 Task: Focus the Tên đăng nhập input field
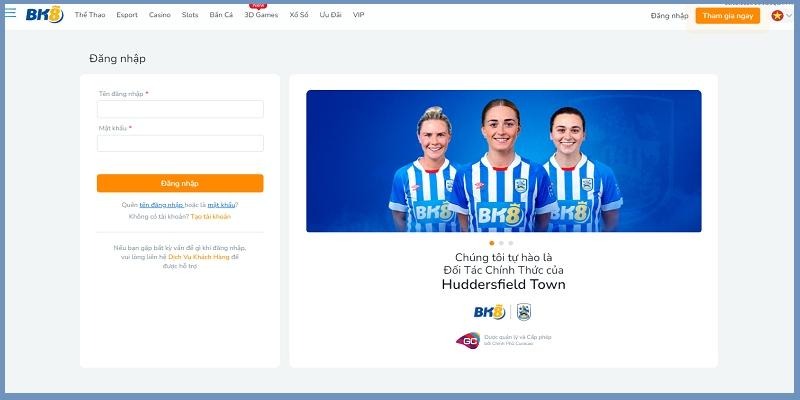coord(180,109)
